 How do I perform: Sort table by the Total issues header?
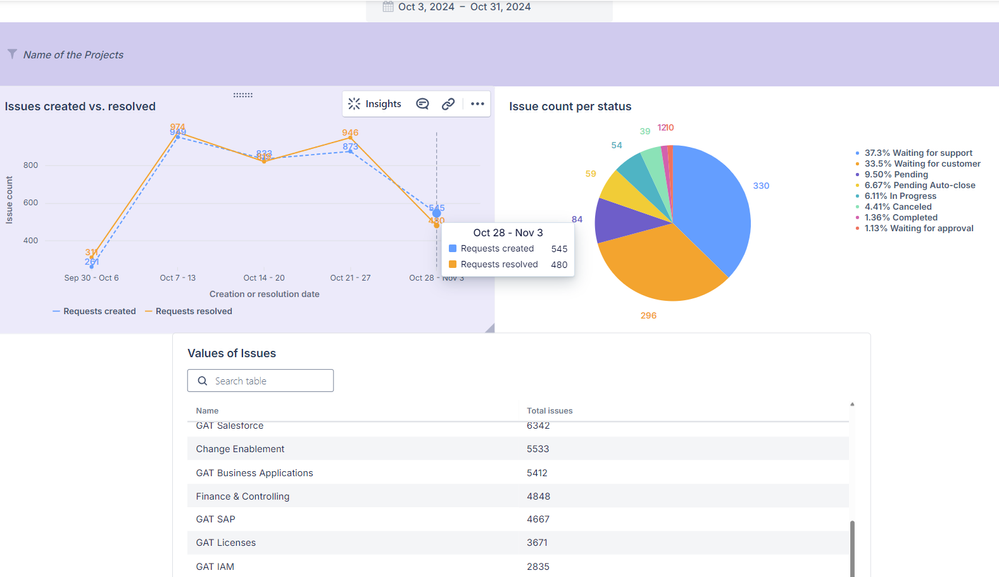click(550, 411)
